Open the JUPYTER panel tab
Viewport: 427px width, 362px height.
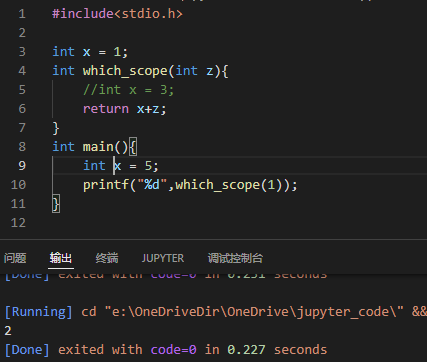(x=163, y=258)
